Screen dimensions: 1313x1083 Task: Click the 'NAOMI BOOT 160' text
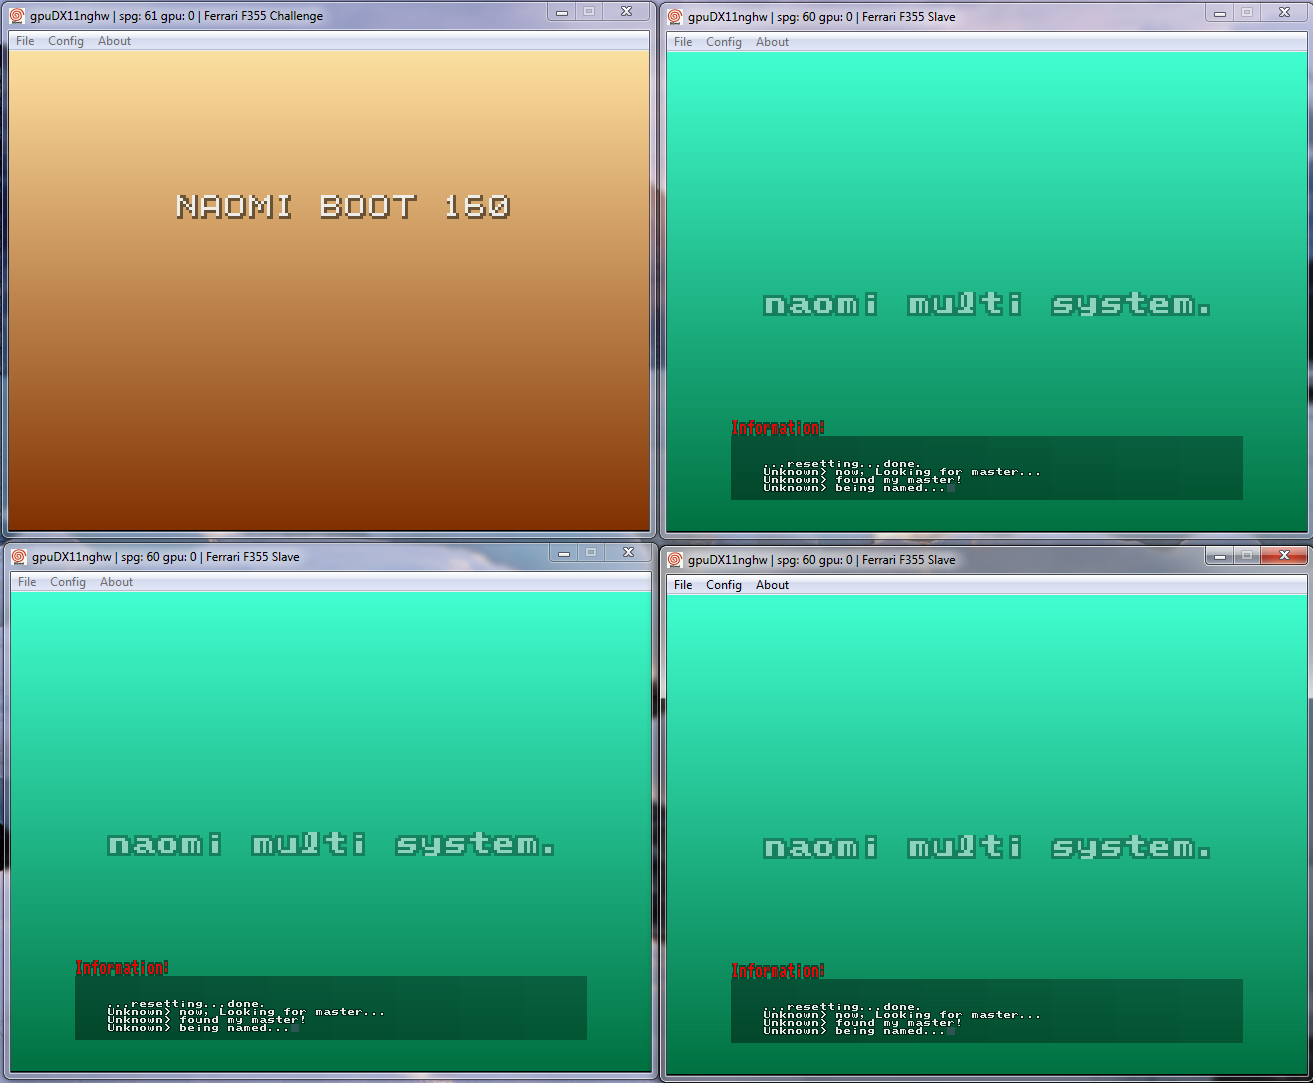tap(343, 206)
